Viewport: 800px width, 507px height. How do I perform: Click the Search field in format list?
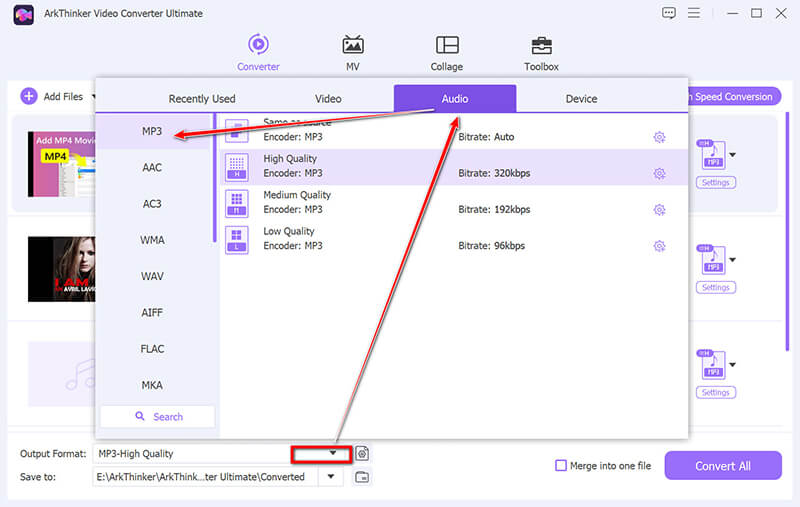pyautogui.click(x=158, y=417)
